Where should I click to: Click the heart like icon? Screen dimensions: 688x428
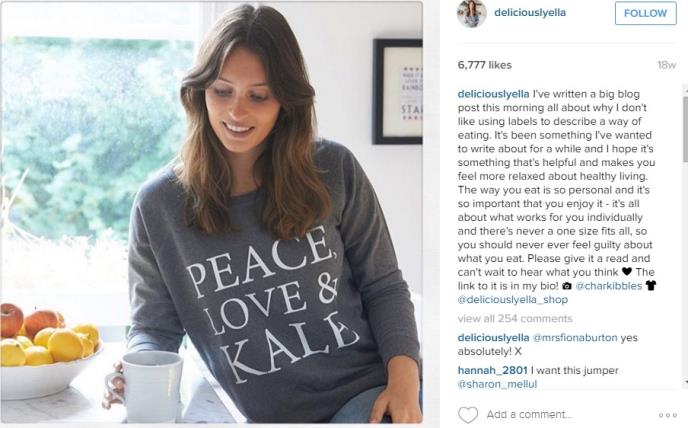(x=468, y=414)
